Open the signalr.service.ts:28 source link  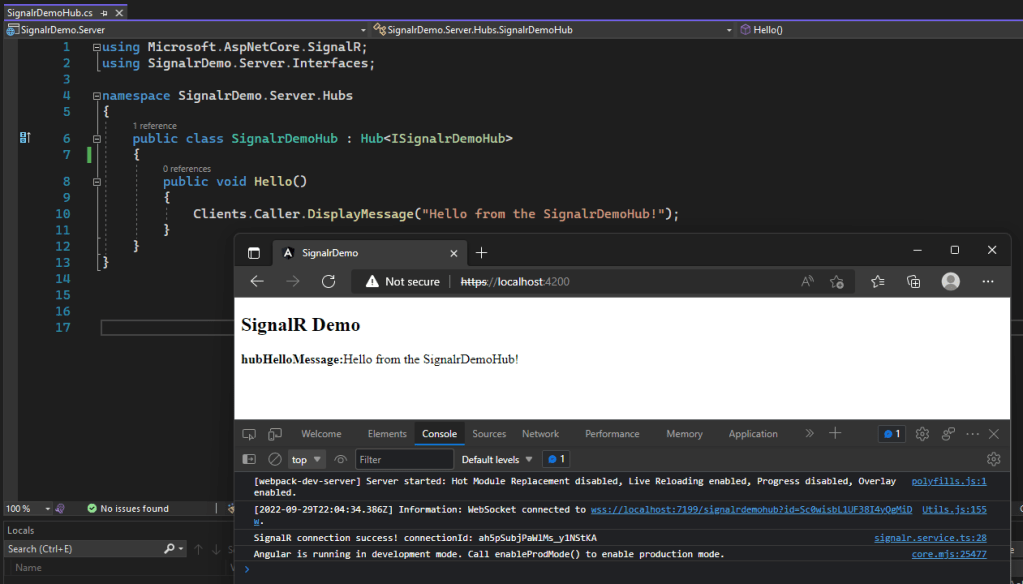930,538
